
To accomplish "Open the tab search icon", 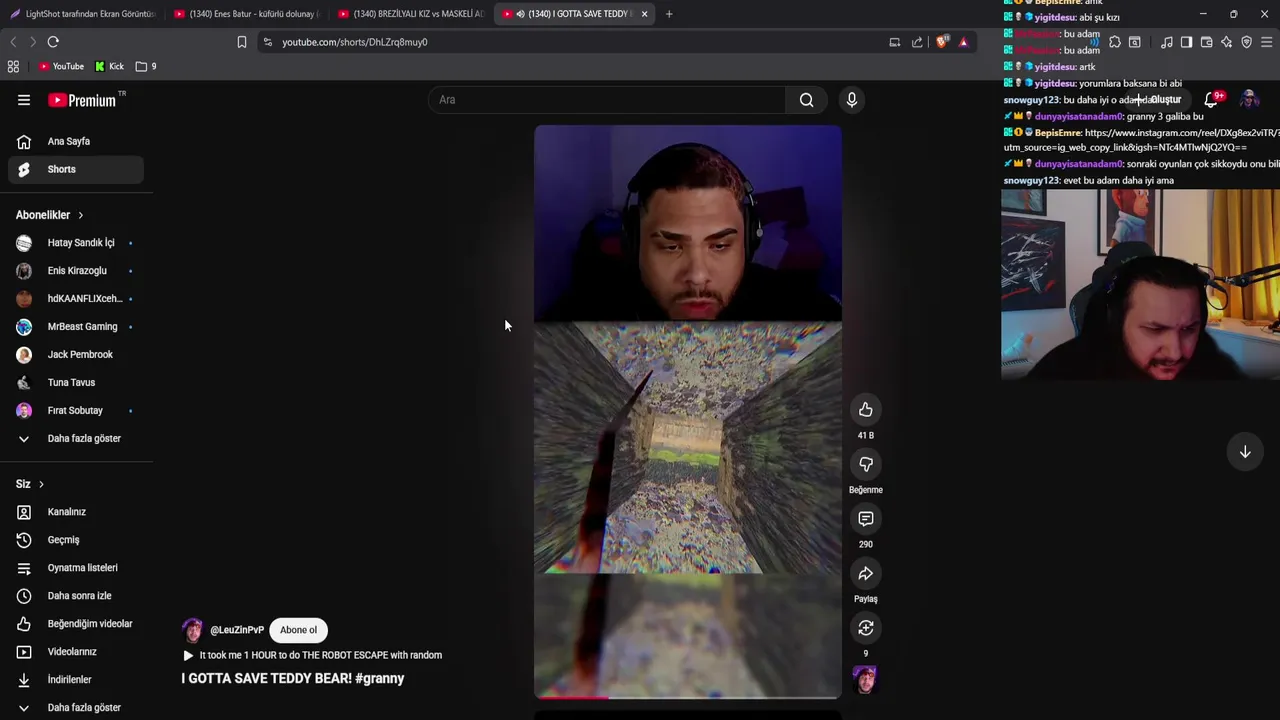I will [x=1135, y=42].
